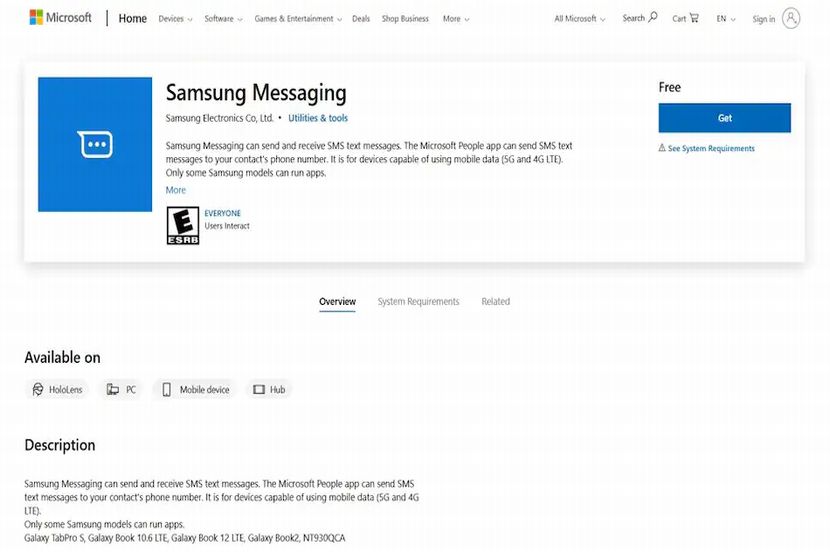The height and width of the screenshot is (552, 830).
Task: Click the Galaxy TabPro S device list line
Action: pos(185,538)
